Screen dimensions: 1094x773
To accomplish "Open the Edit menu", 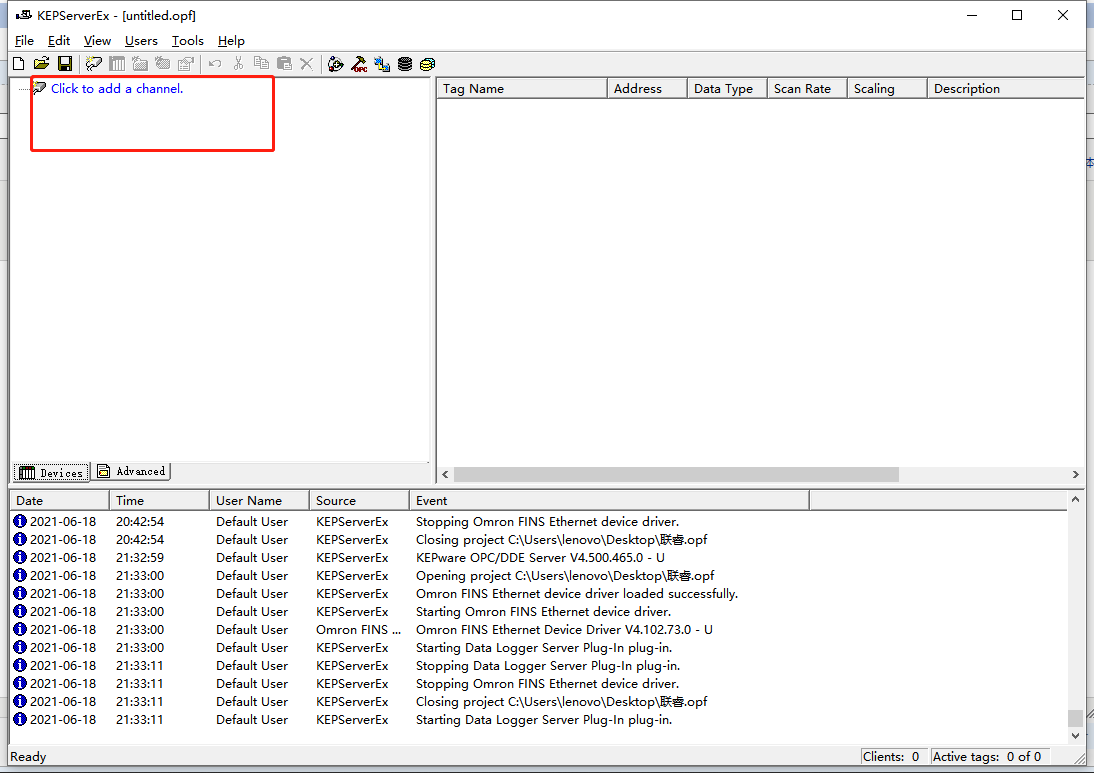I will click(x=59, y=40).
